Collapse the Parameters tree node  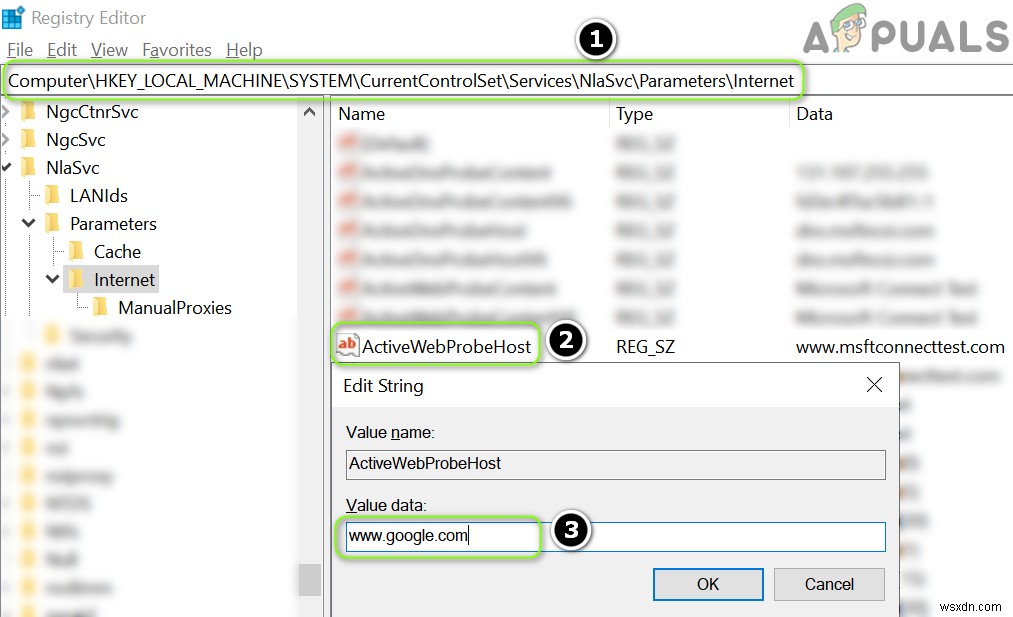[28, 224]
